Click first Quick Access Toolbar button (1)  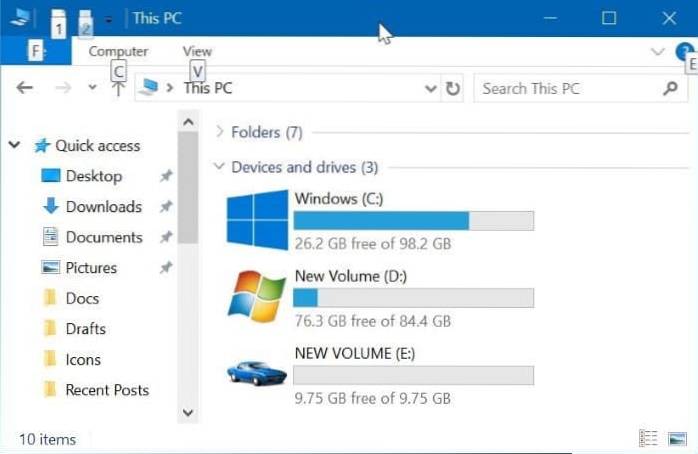(58, 23)
